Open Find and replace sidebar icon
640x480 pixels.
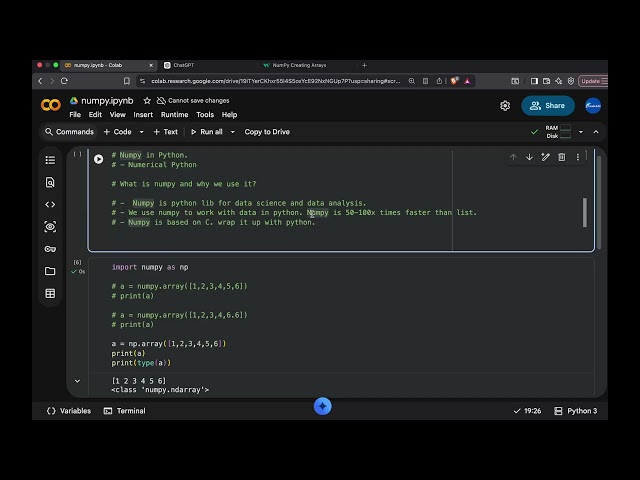[x=50, y=182]
